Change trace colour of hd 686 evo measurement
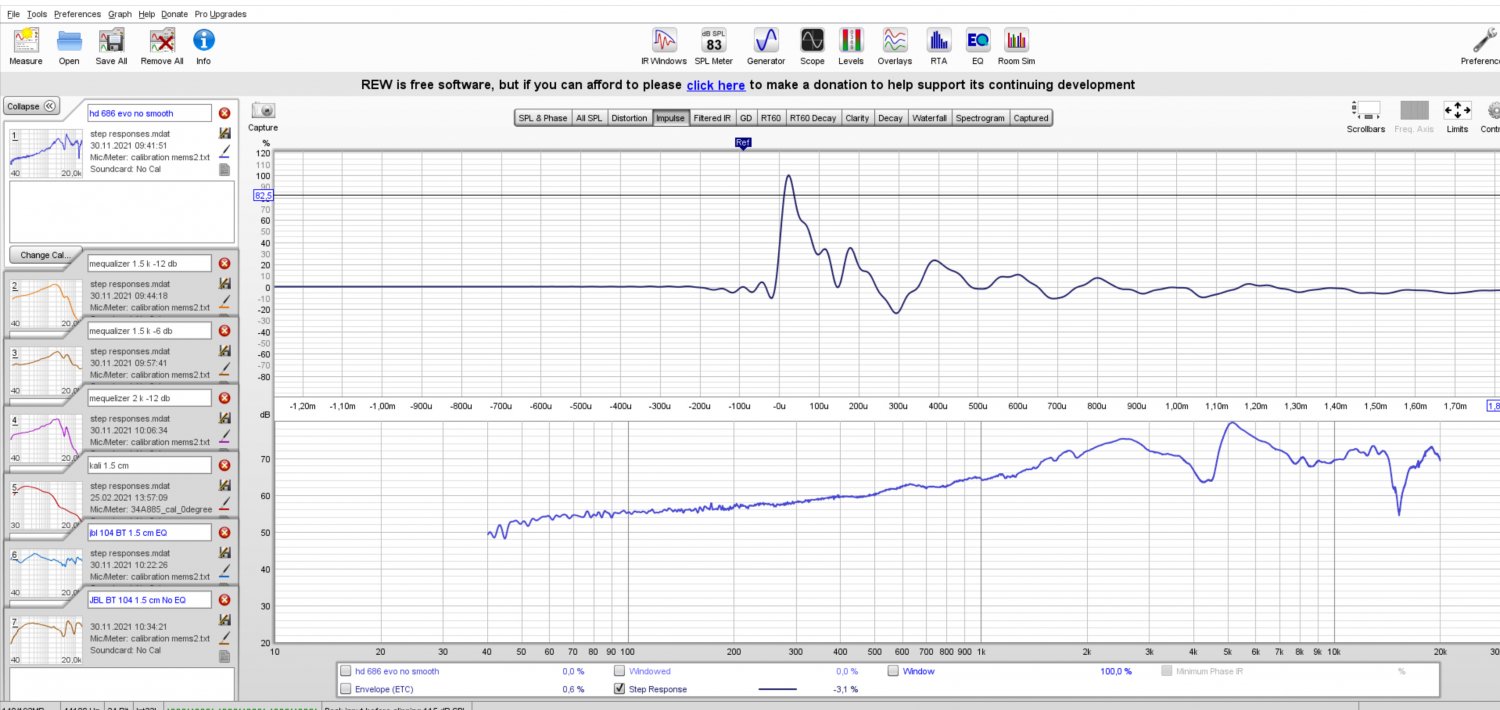The image size is (1500, 710). pyautogui.click(x=225, y=151)
